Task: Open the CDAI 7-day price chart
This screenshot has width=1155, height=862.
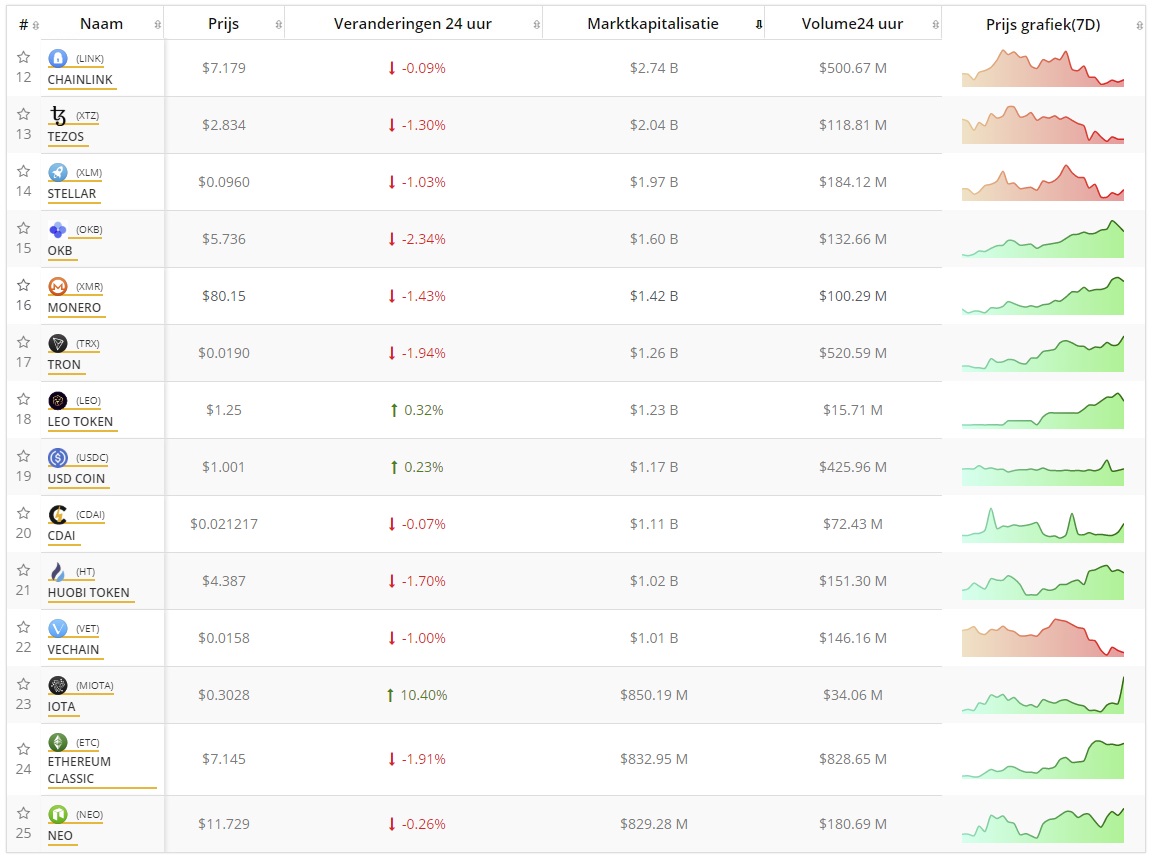Action: [x=1042, y=525]
